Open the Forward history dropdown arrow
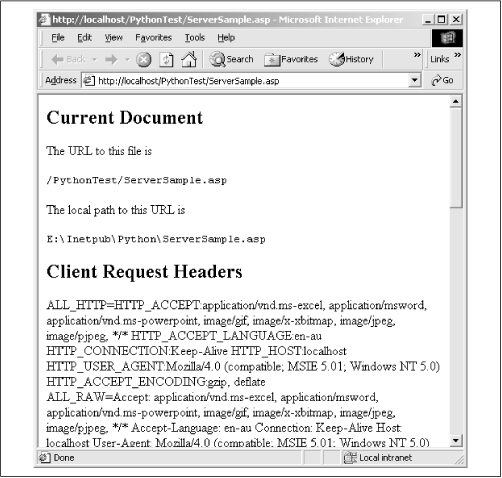502x478 pixels. coord(127,60)
